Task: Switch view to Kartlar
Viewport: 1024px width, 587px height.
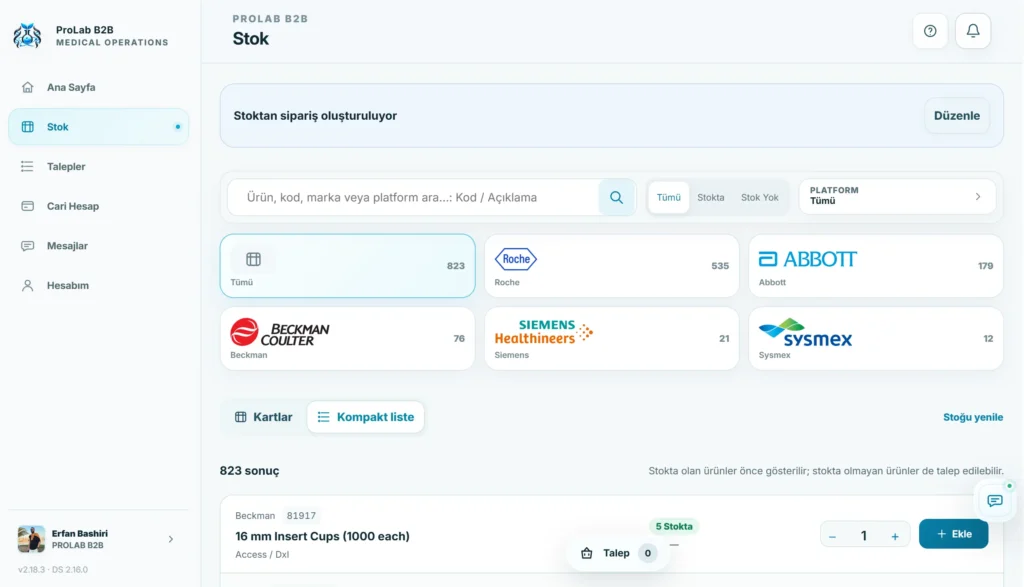Action: click(x=264, y=417)
